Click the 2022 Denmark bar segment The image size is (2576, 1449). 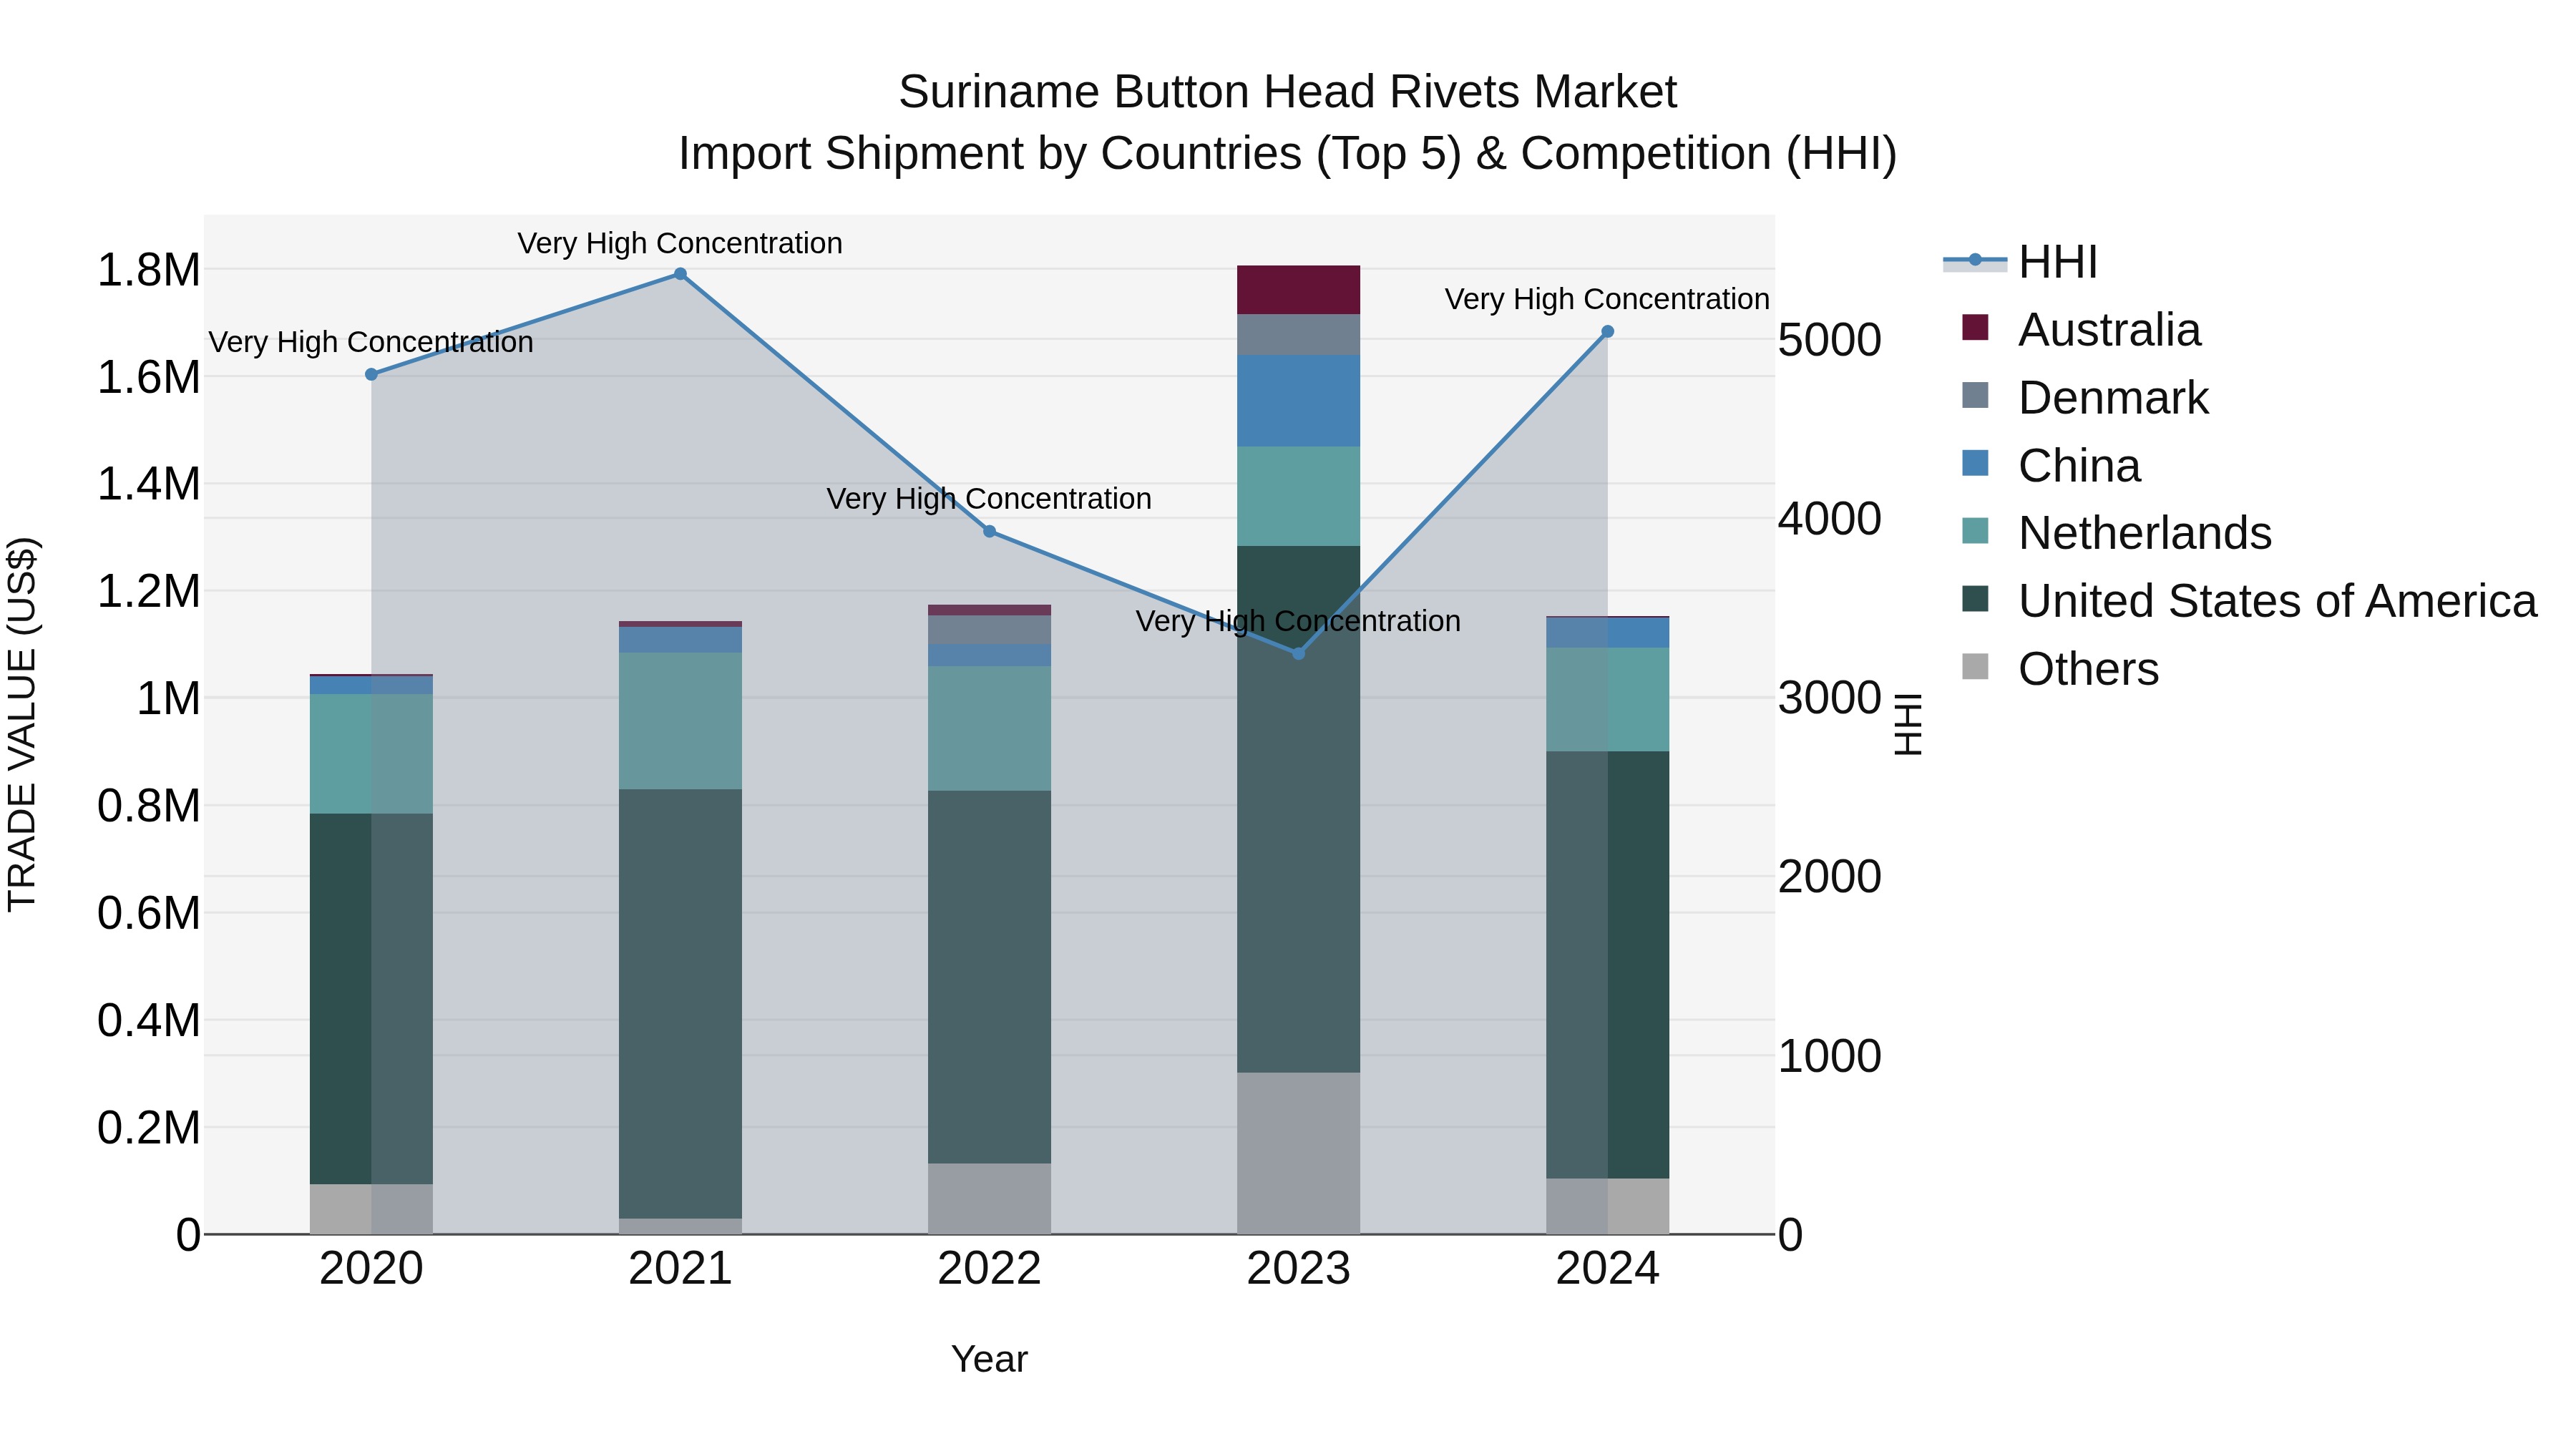(x=989, y=630)
